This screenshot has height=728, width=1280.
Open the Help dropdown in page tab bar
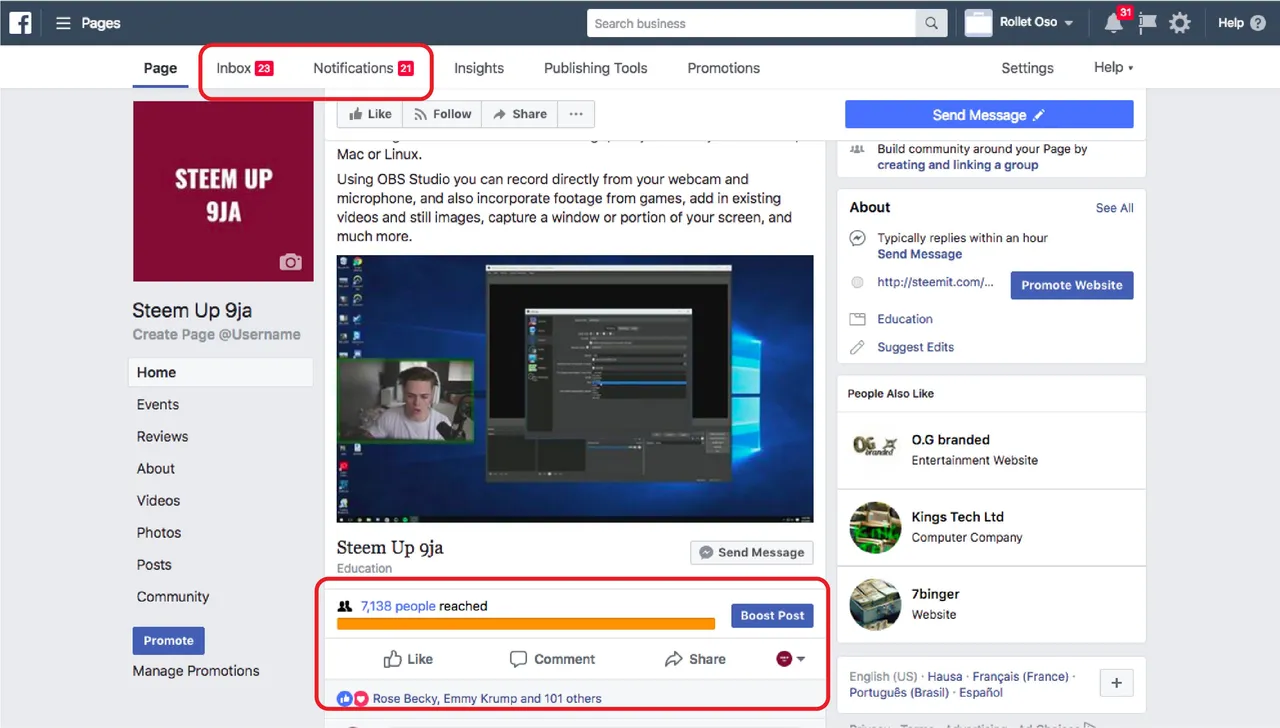click(1114, 68)
